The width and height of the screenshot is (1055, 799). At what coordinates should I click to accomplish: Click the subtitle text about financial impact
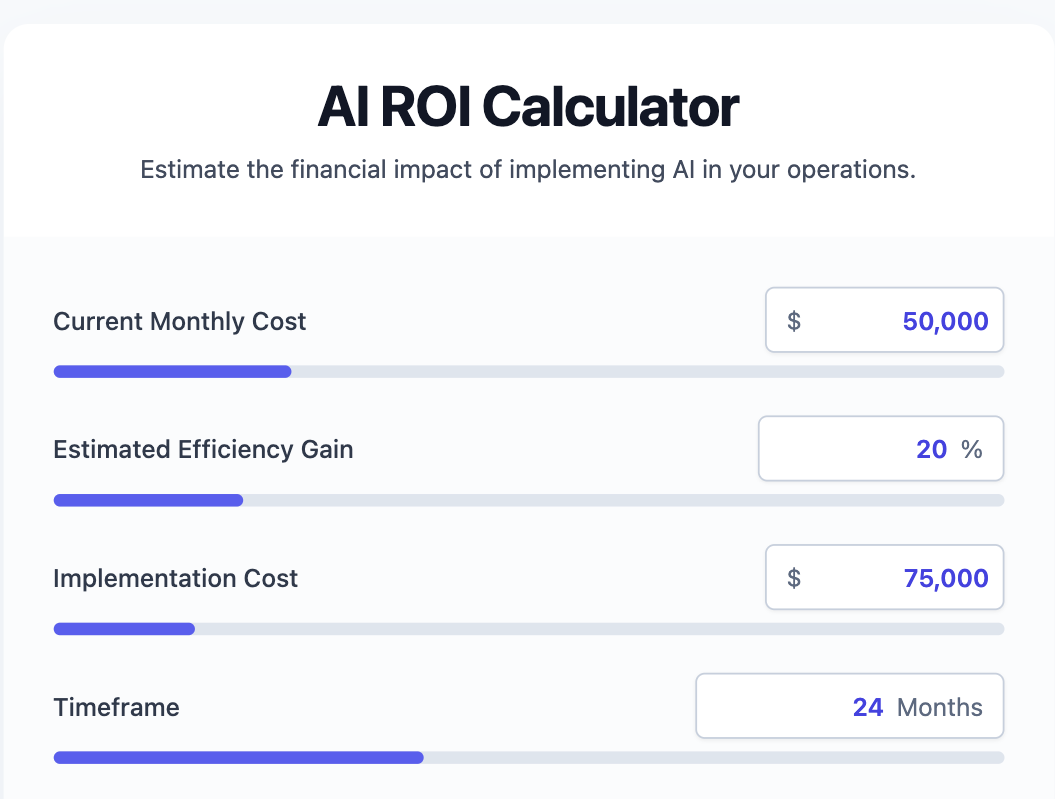coord(528,169)
